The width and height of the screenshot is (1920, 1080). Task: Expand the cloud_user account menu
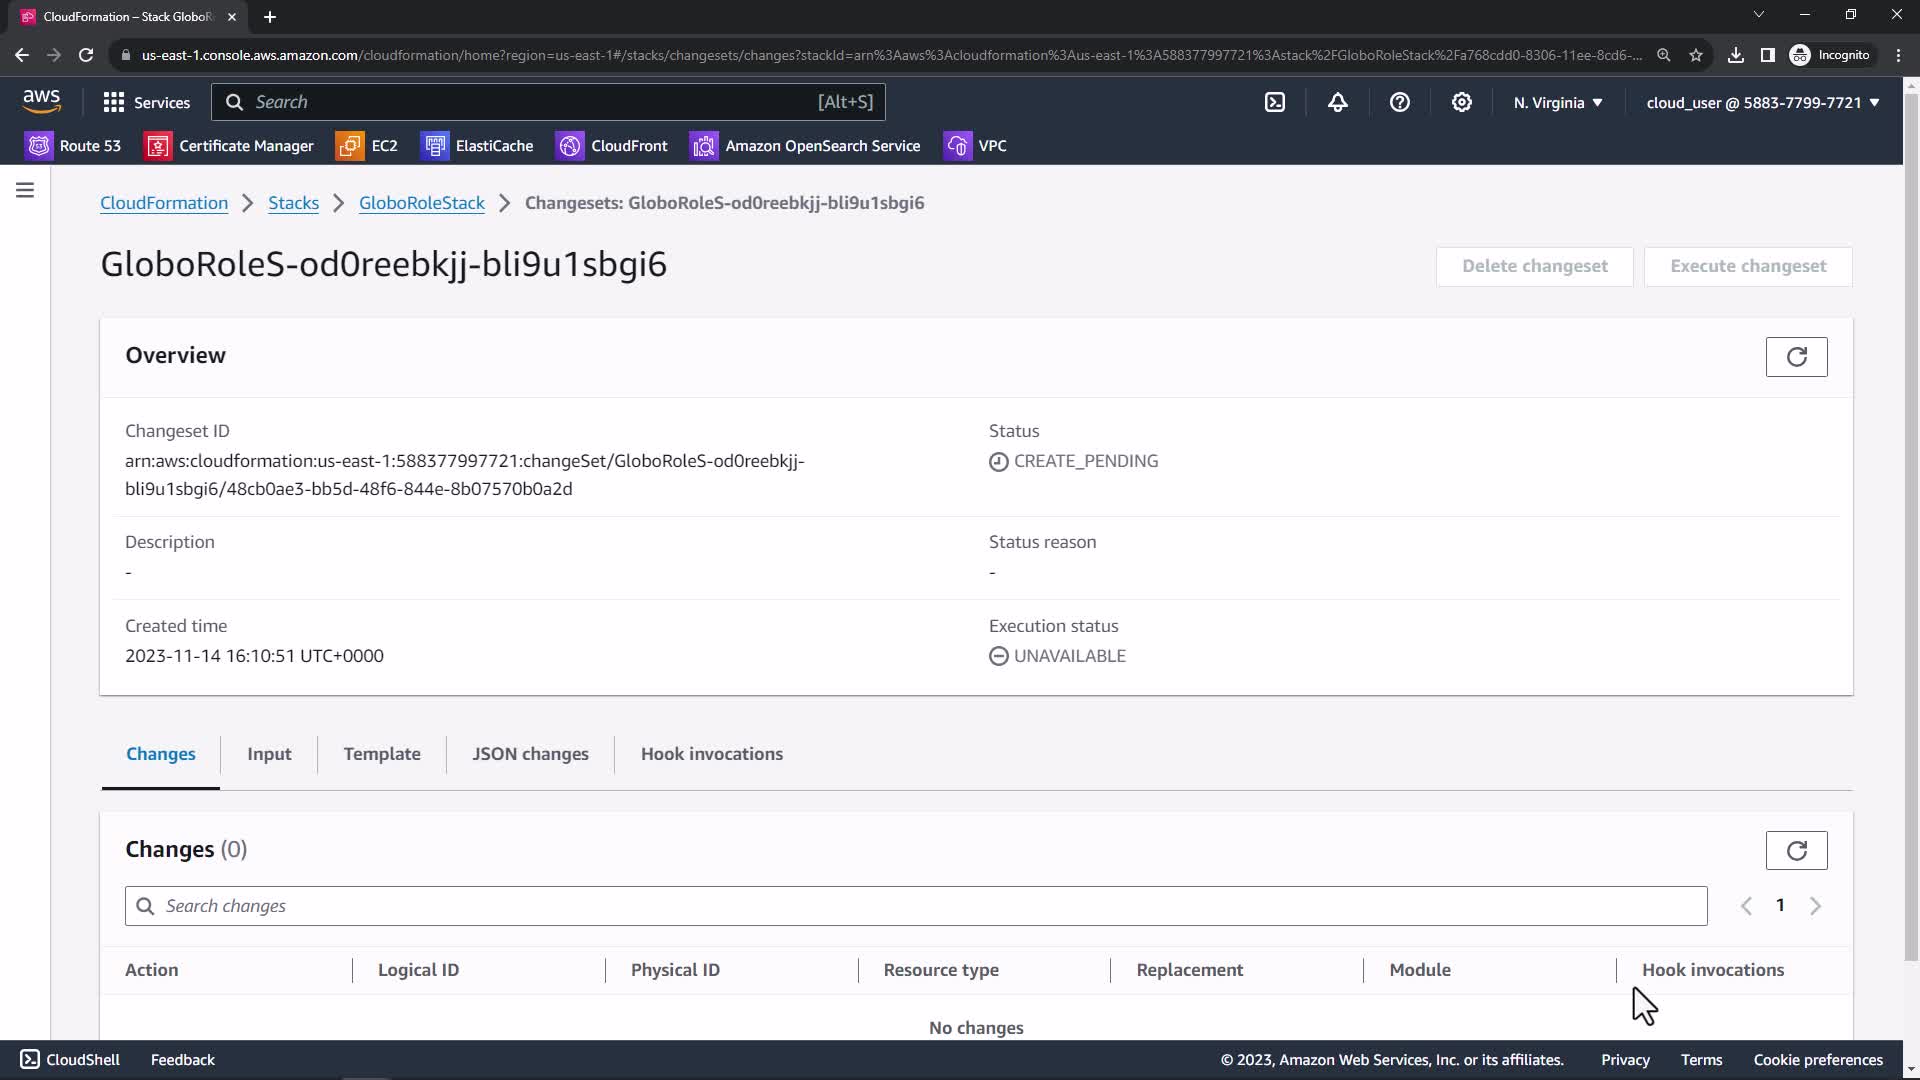(1762, 102)
